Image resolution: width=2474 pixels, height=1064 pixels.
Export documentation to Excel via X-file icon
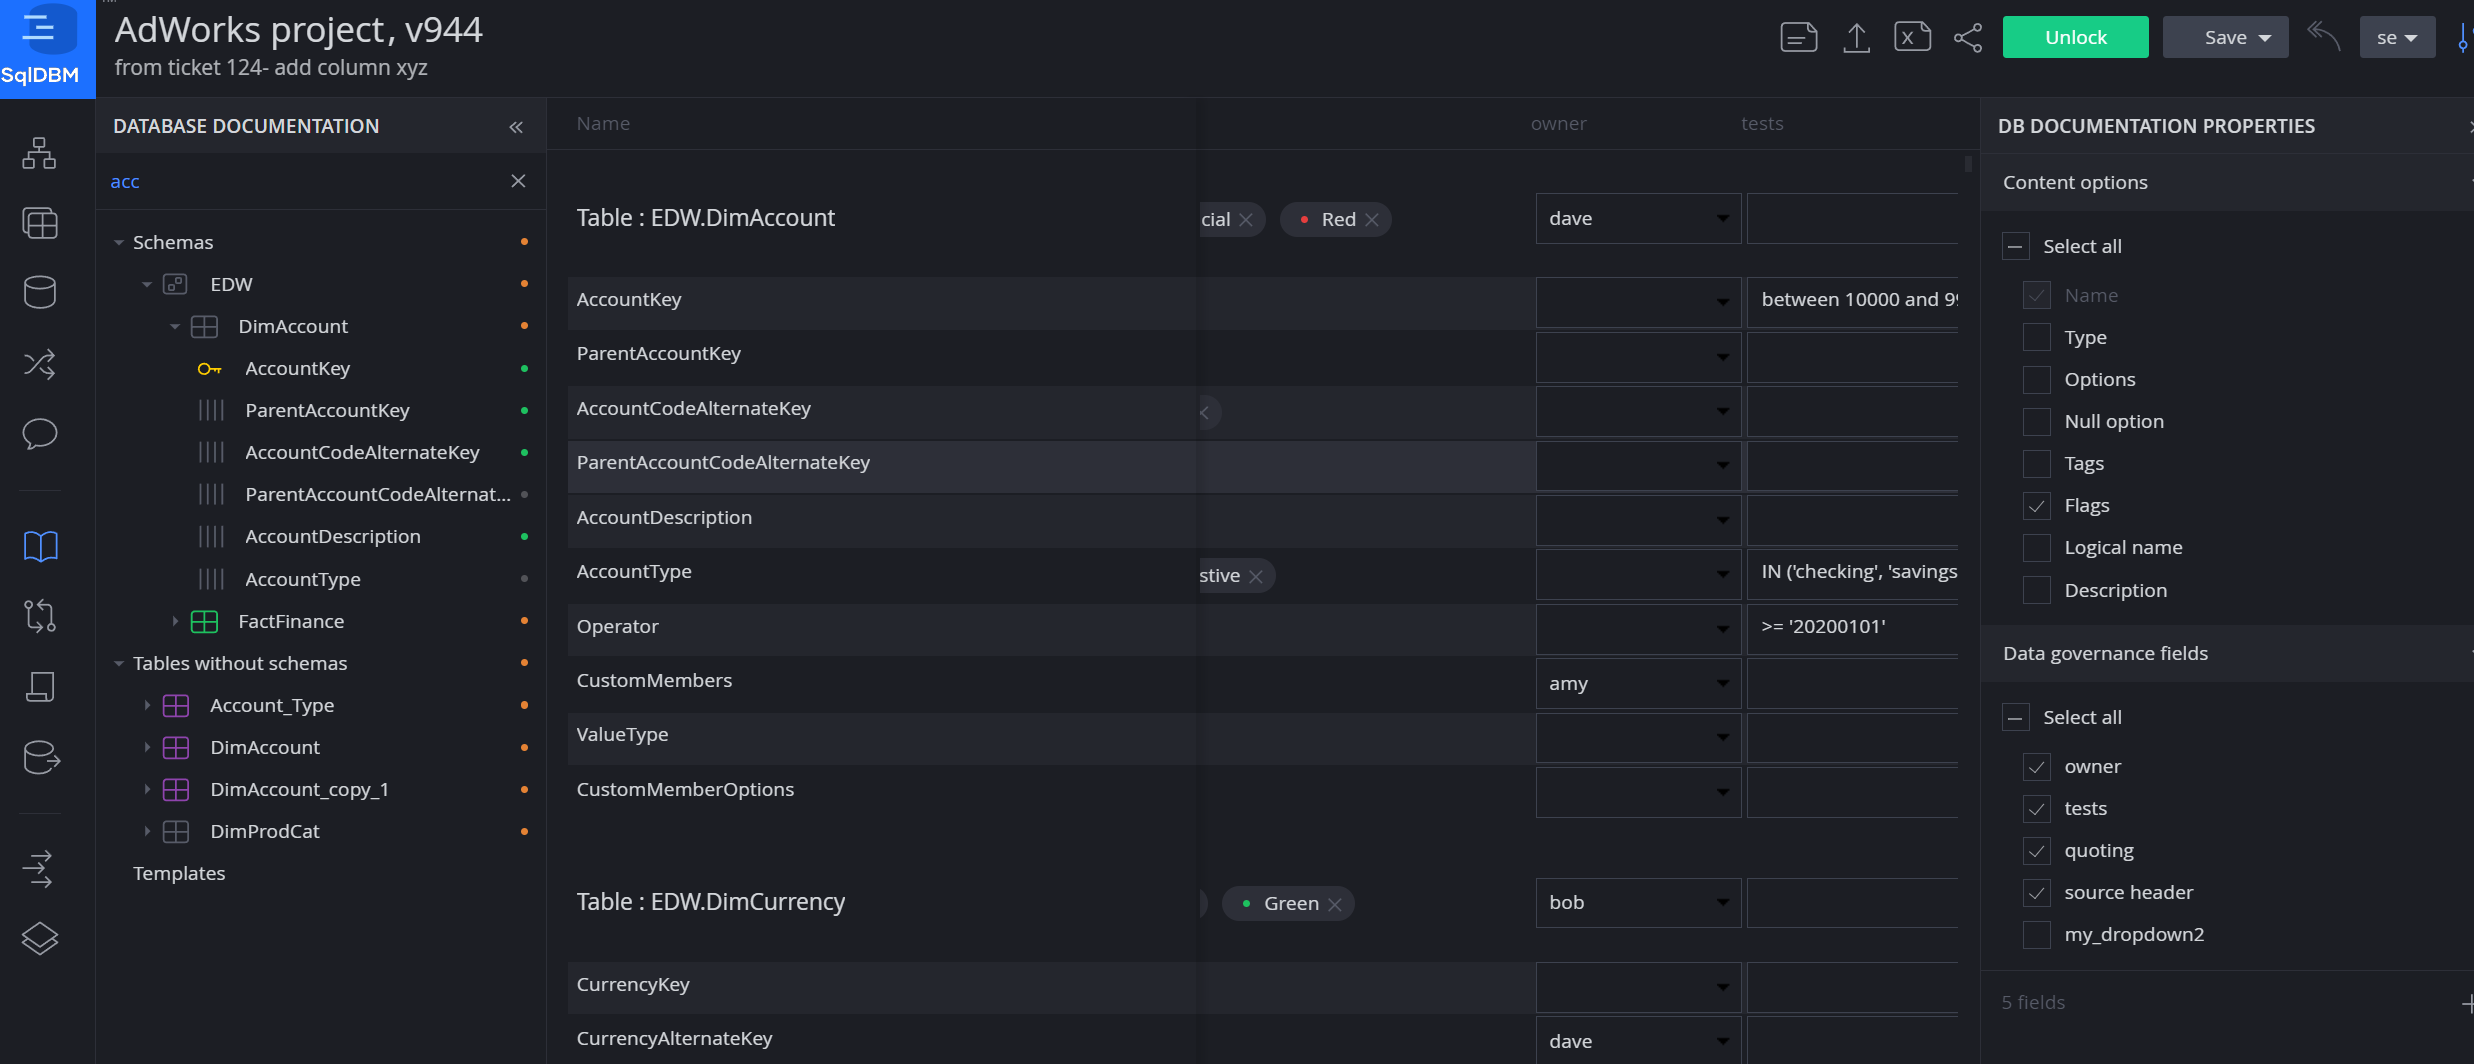tap(1911, 36)
